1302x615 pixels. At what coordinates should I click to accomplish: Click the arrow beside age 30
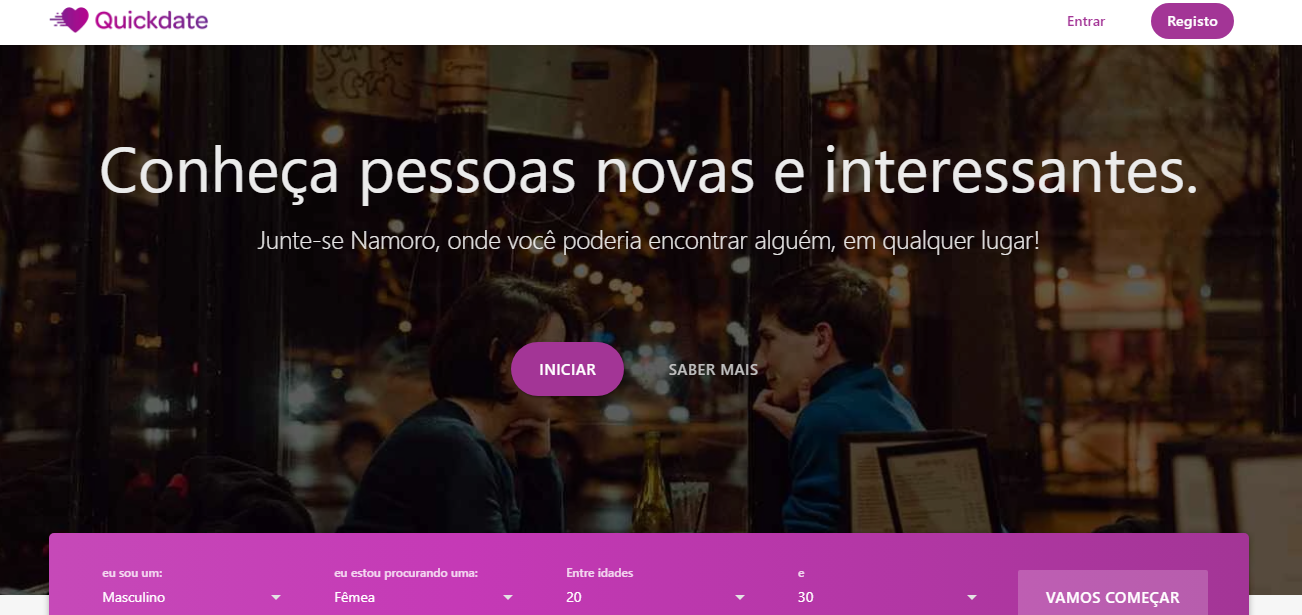tap(971, 598)
